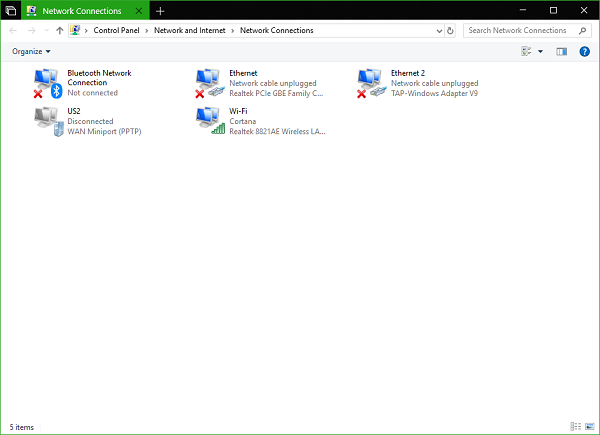This screenshot has width=600, height=435.
Task: Refresh the Network Connections view
Action: point(450,31)
